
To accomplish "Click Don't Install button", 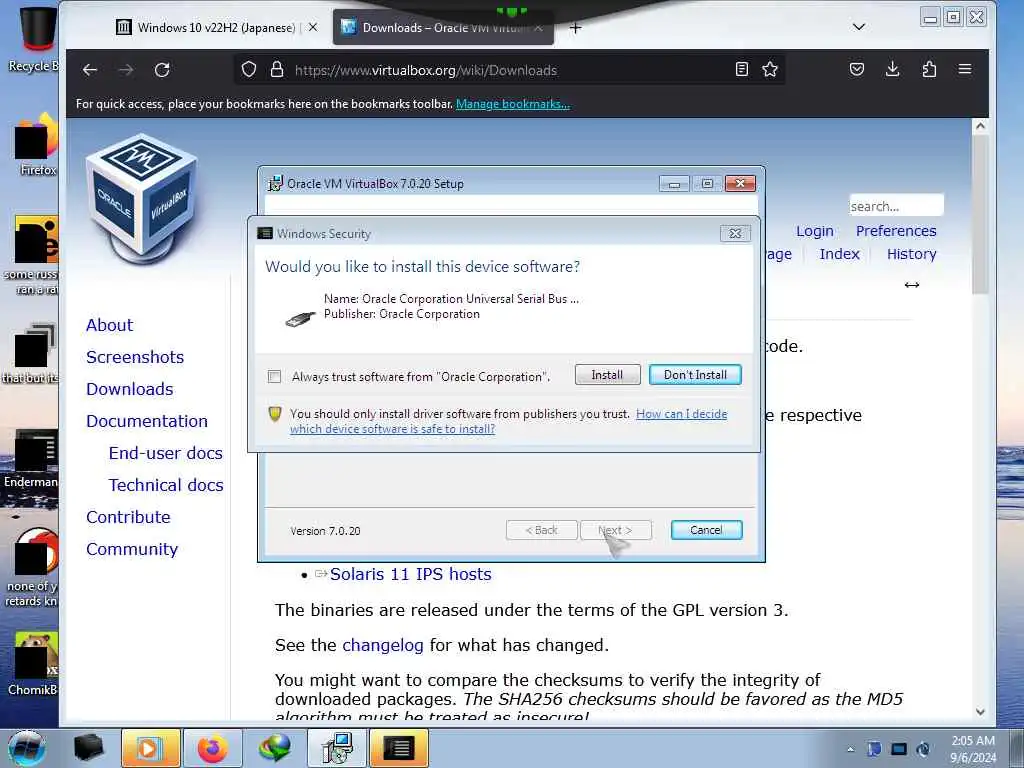I will 695,375.
